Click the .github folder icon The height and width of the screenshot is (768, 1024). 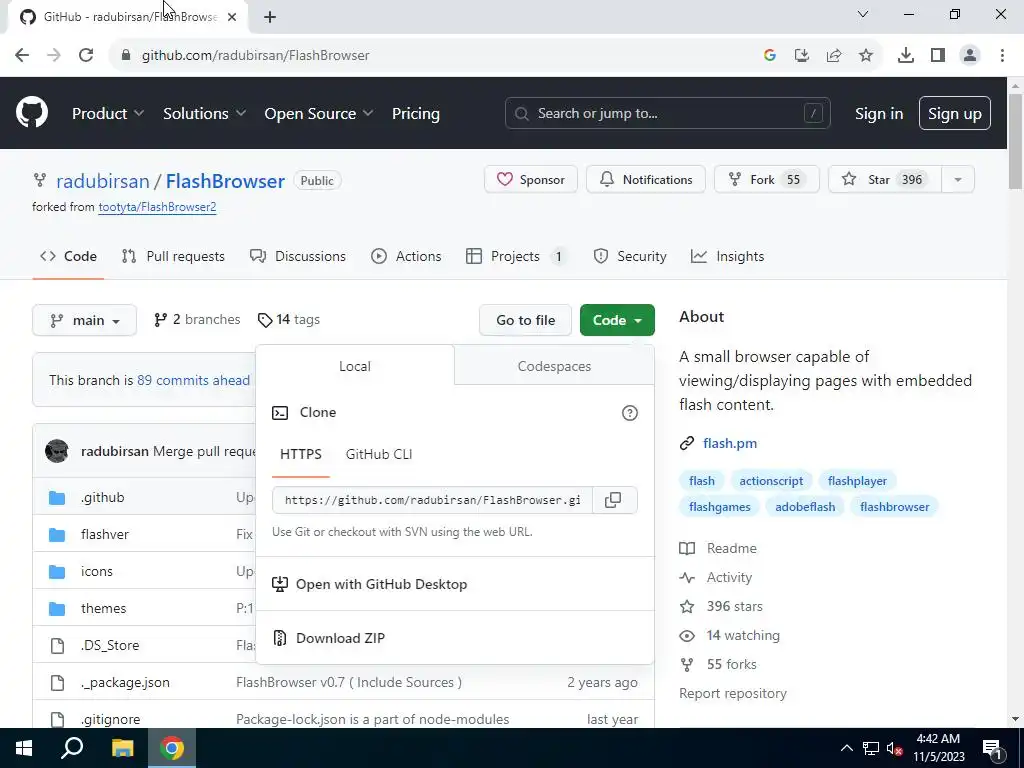[57, 498]
